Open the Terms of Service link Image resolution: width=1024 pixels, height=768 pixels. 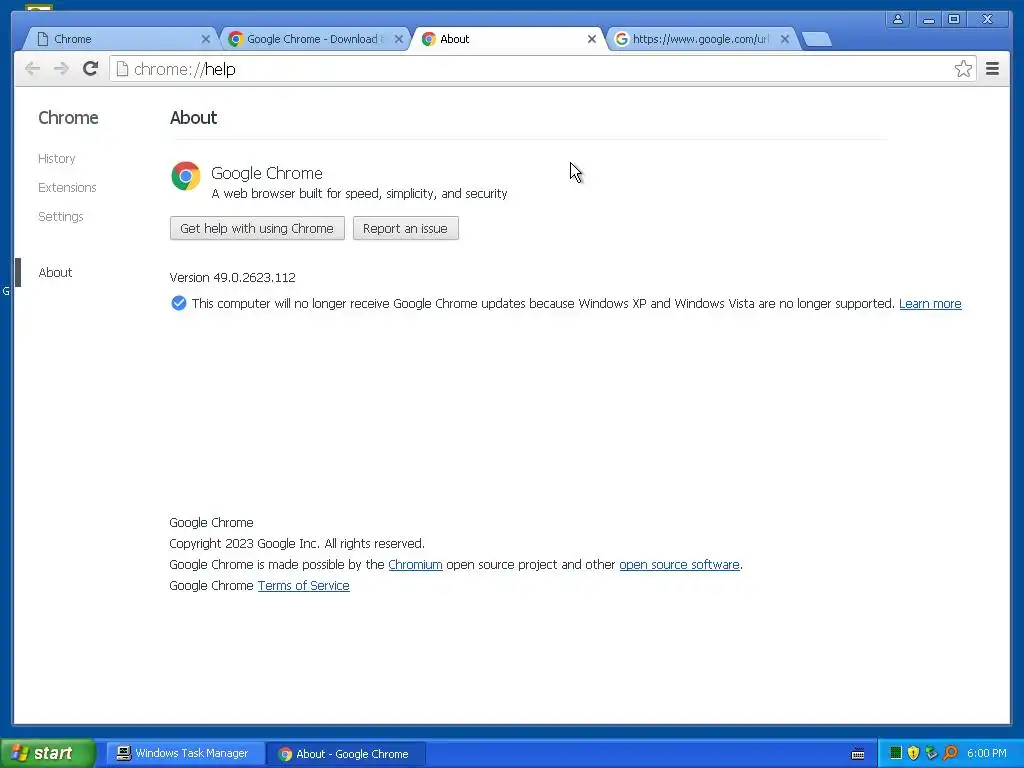(x=304, y=585)
